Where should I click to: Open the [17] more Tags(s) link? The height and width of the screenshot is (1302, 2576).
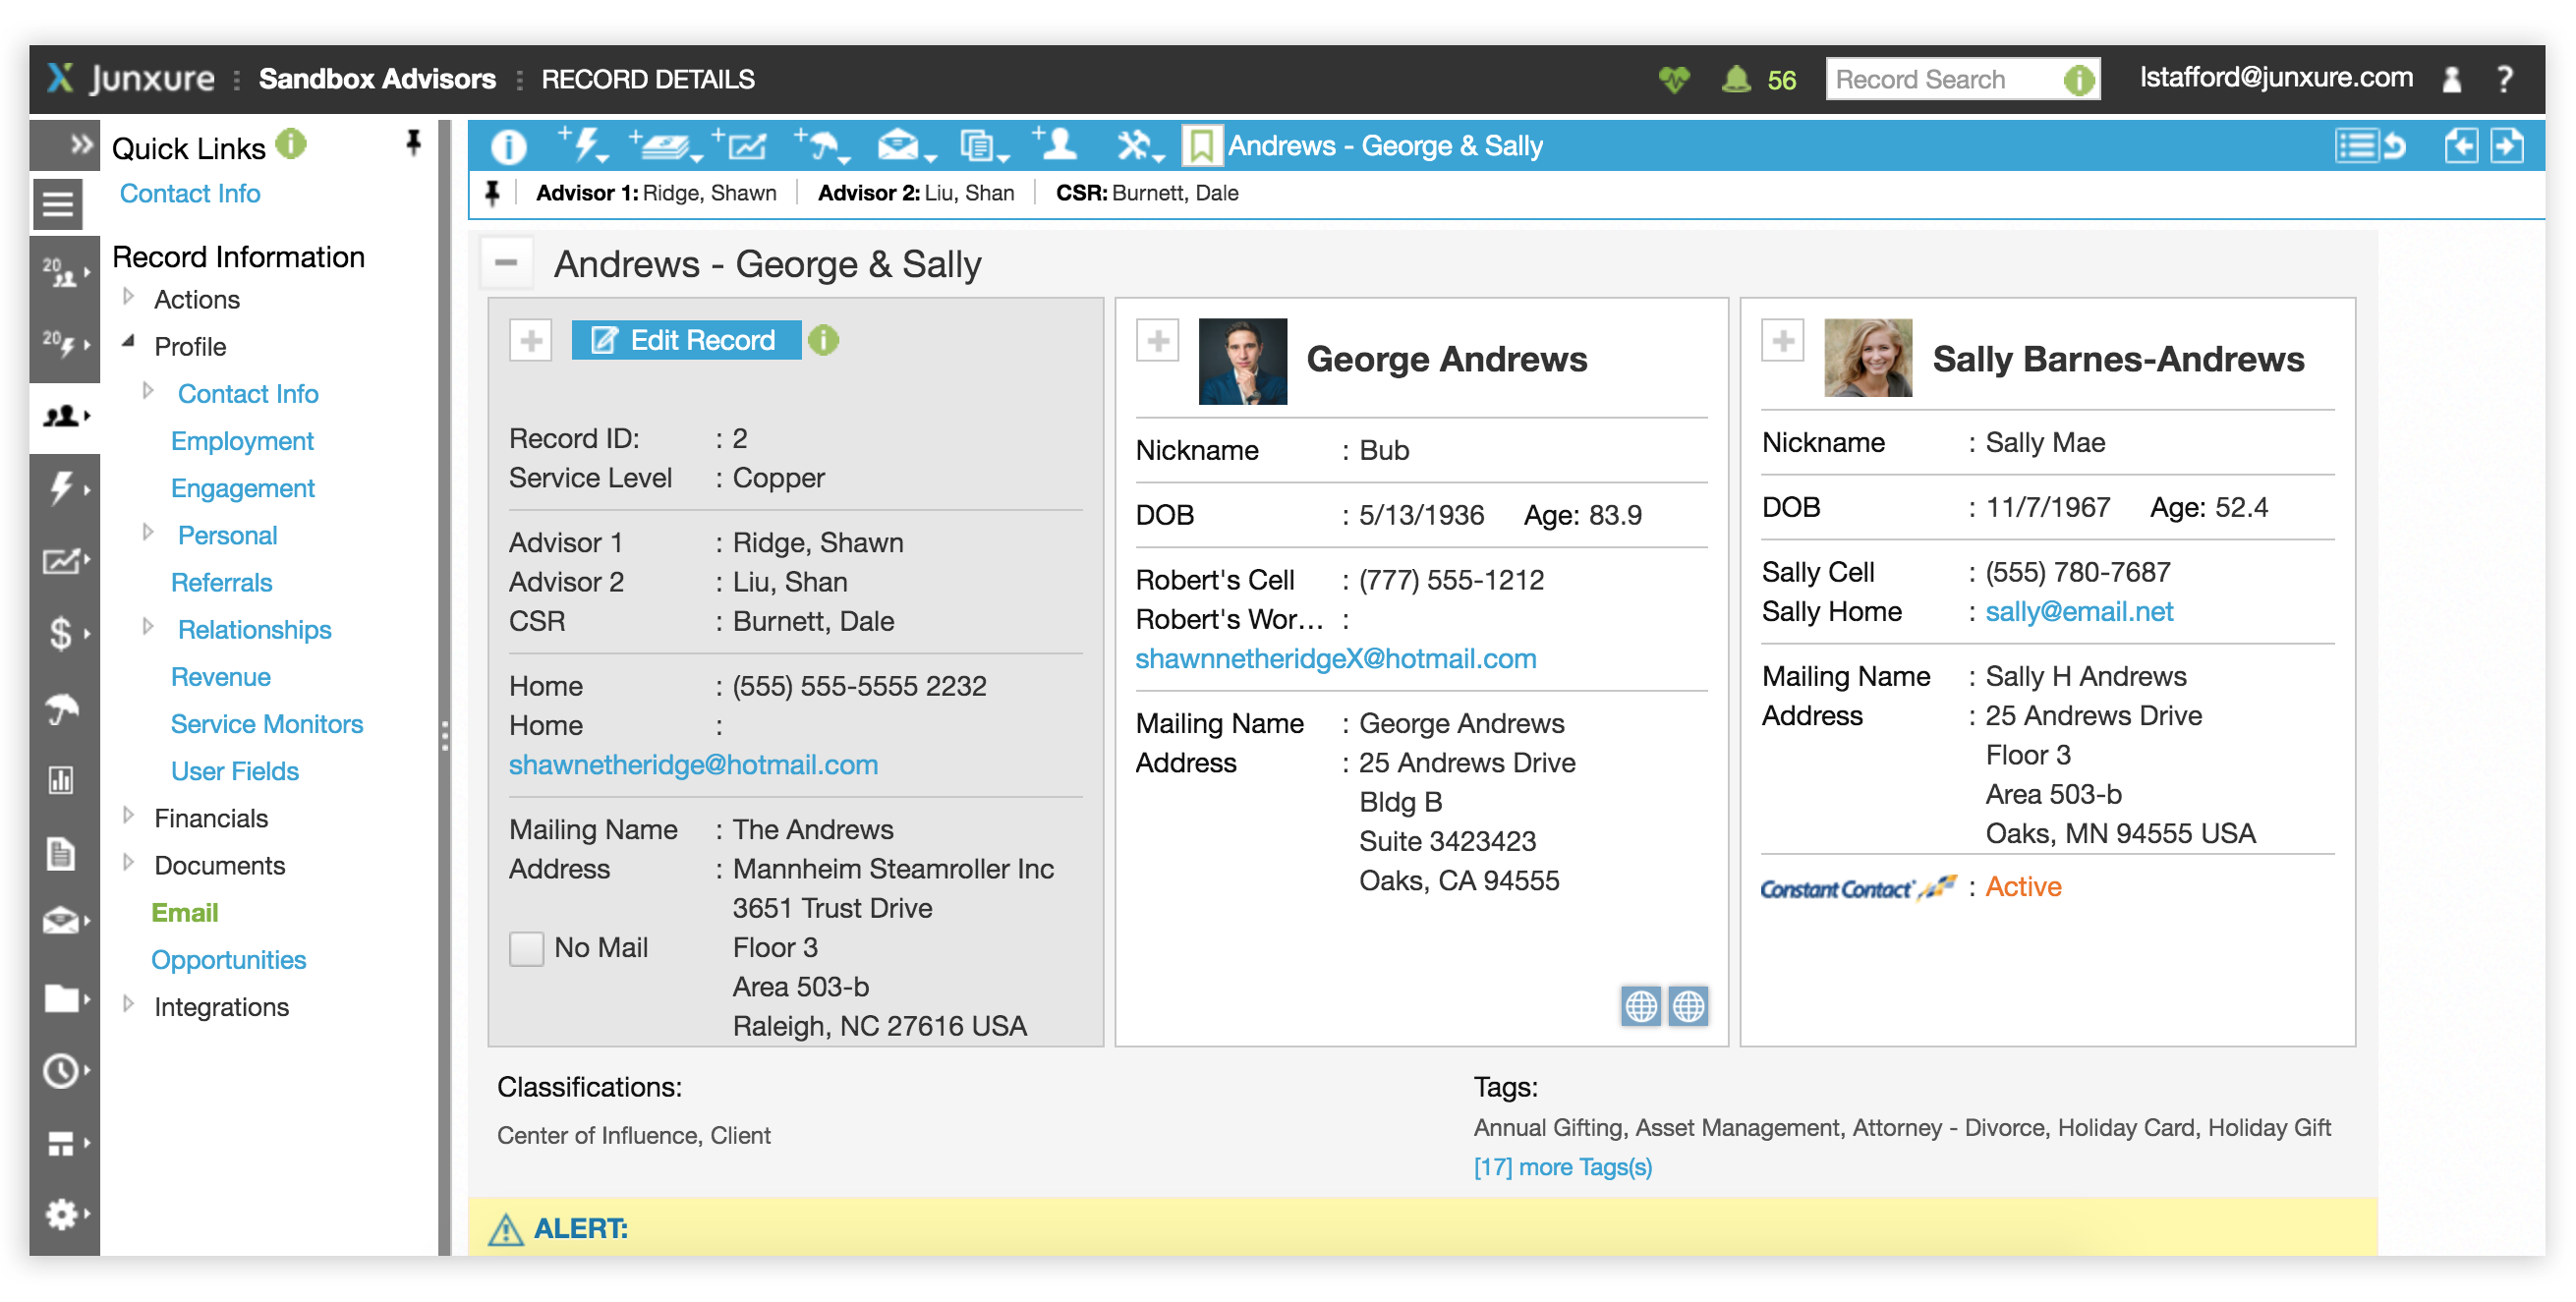[x=1562, y=1166]
